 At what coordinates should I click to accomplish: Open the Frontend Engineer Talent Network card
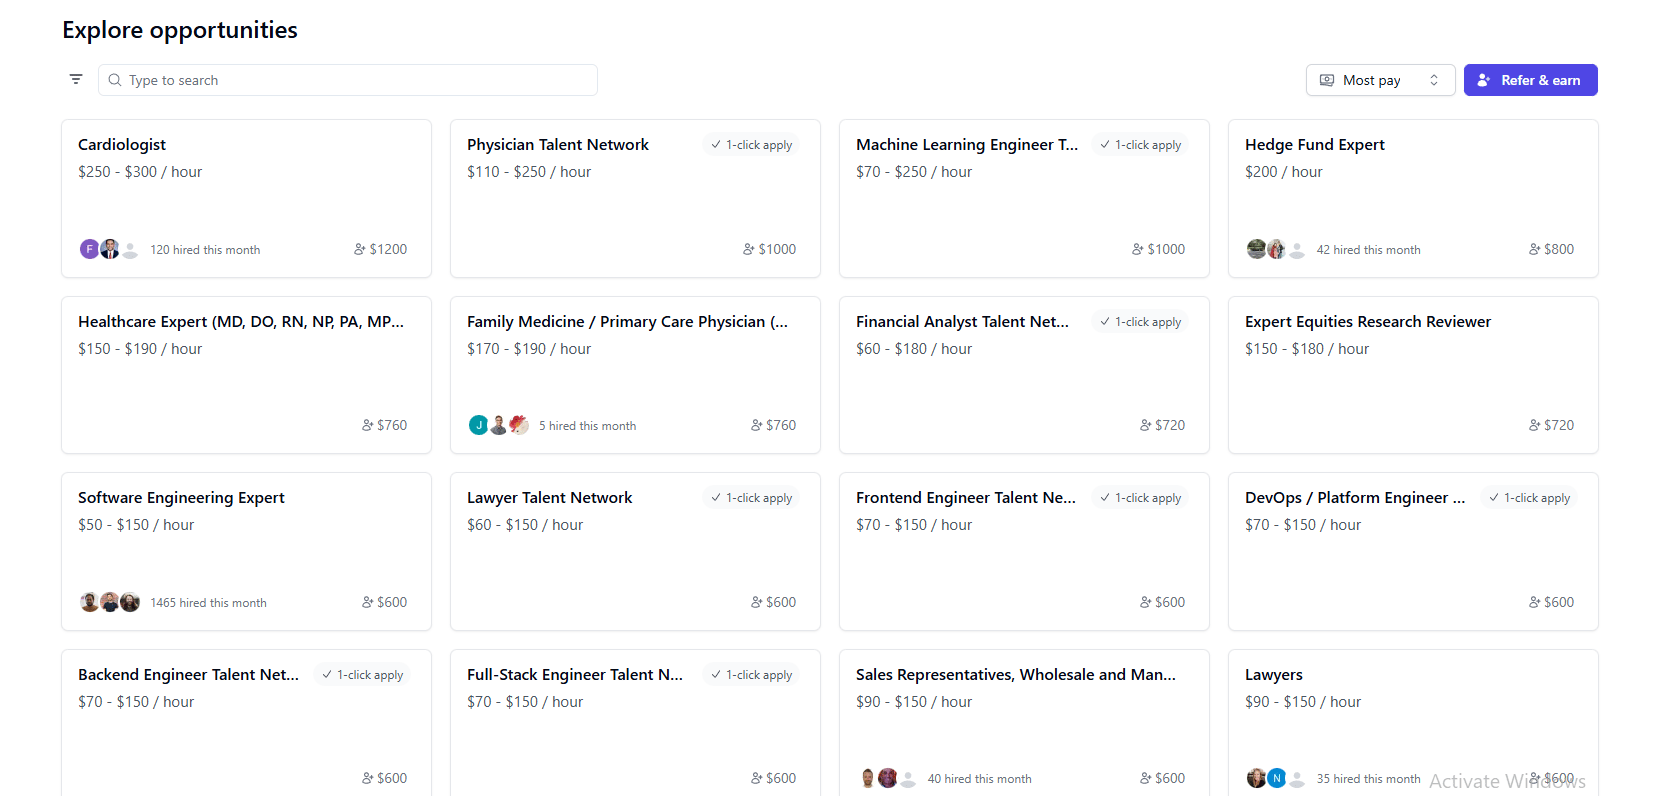tap(1024, 551)
